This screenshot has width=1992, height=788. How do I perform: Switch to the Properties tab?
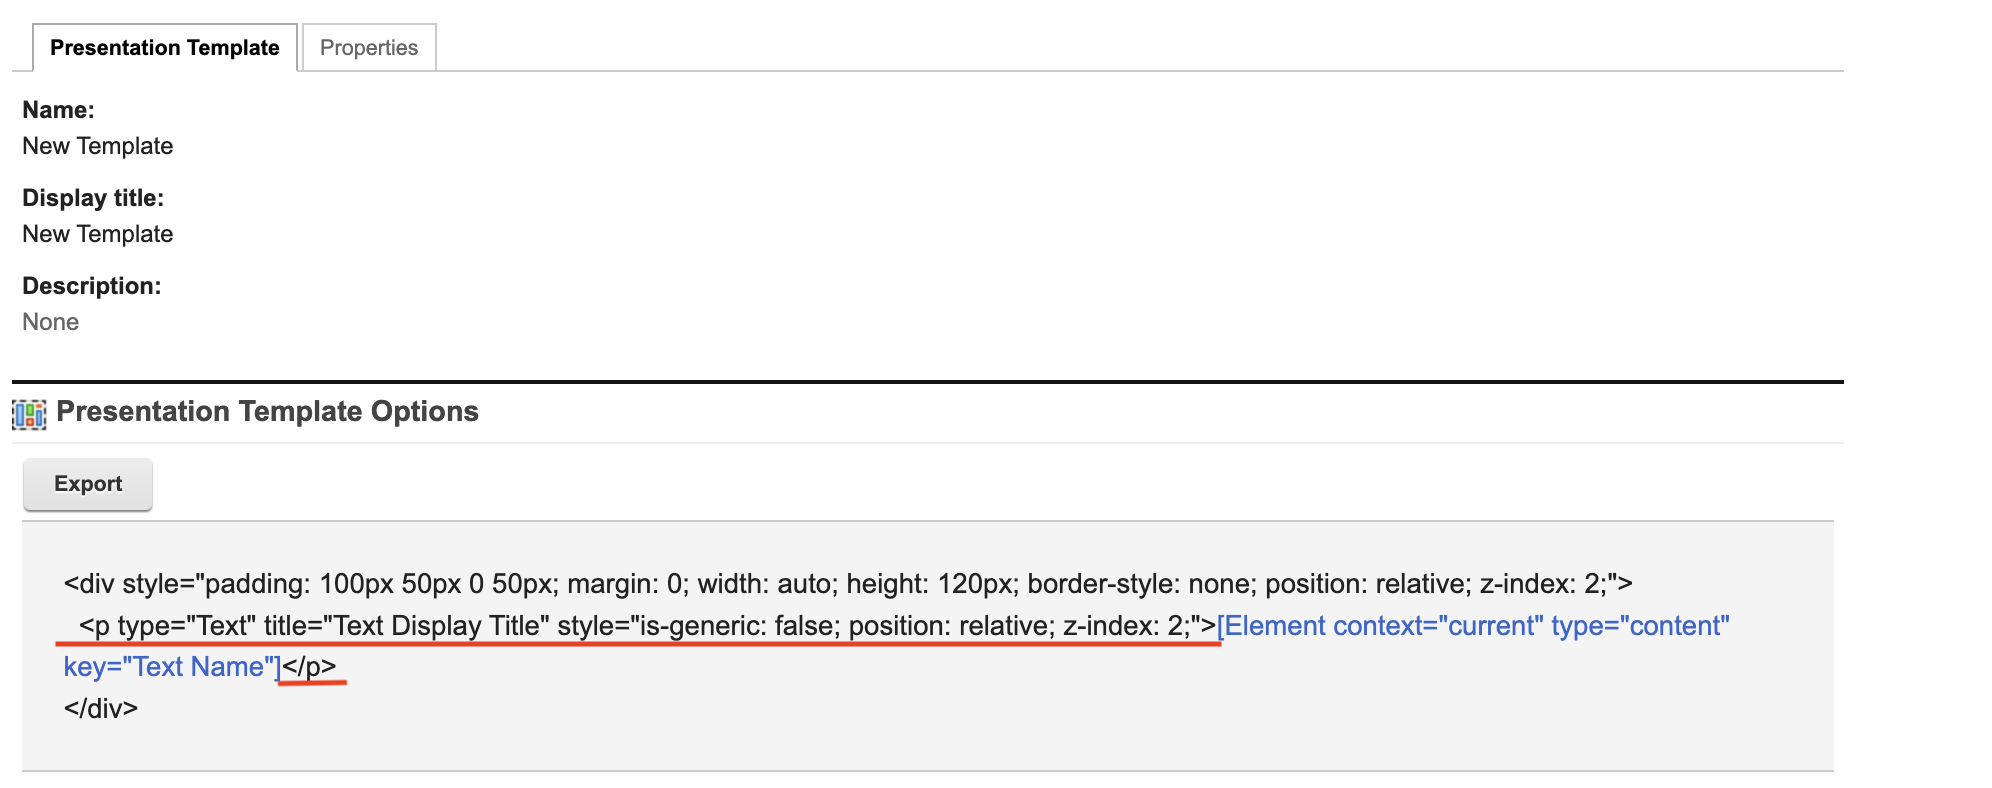368,48
